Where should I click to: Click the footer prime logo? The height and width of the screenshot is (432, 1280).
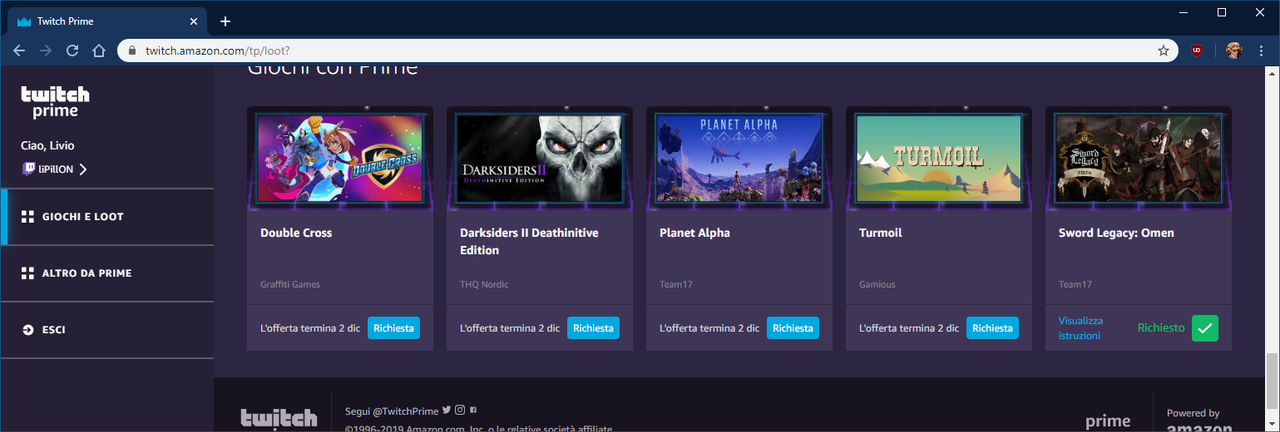point(1108,421)
